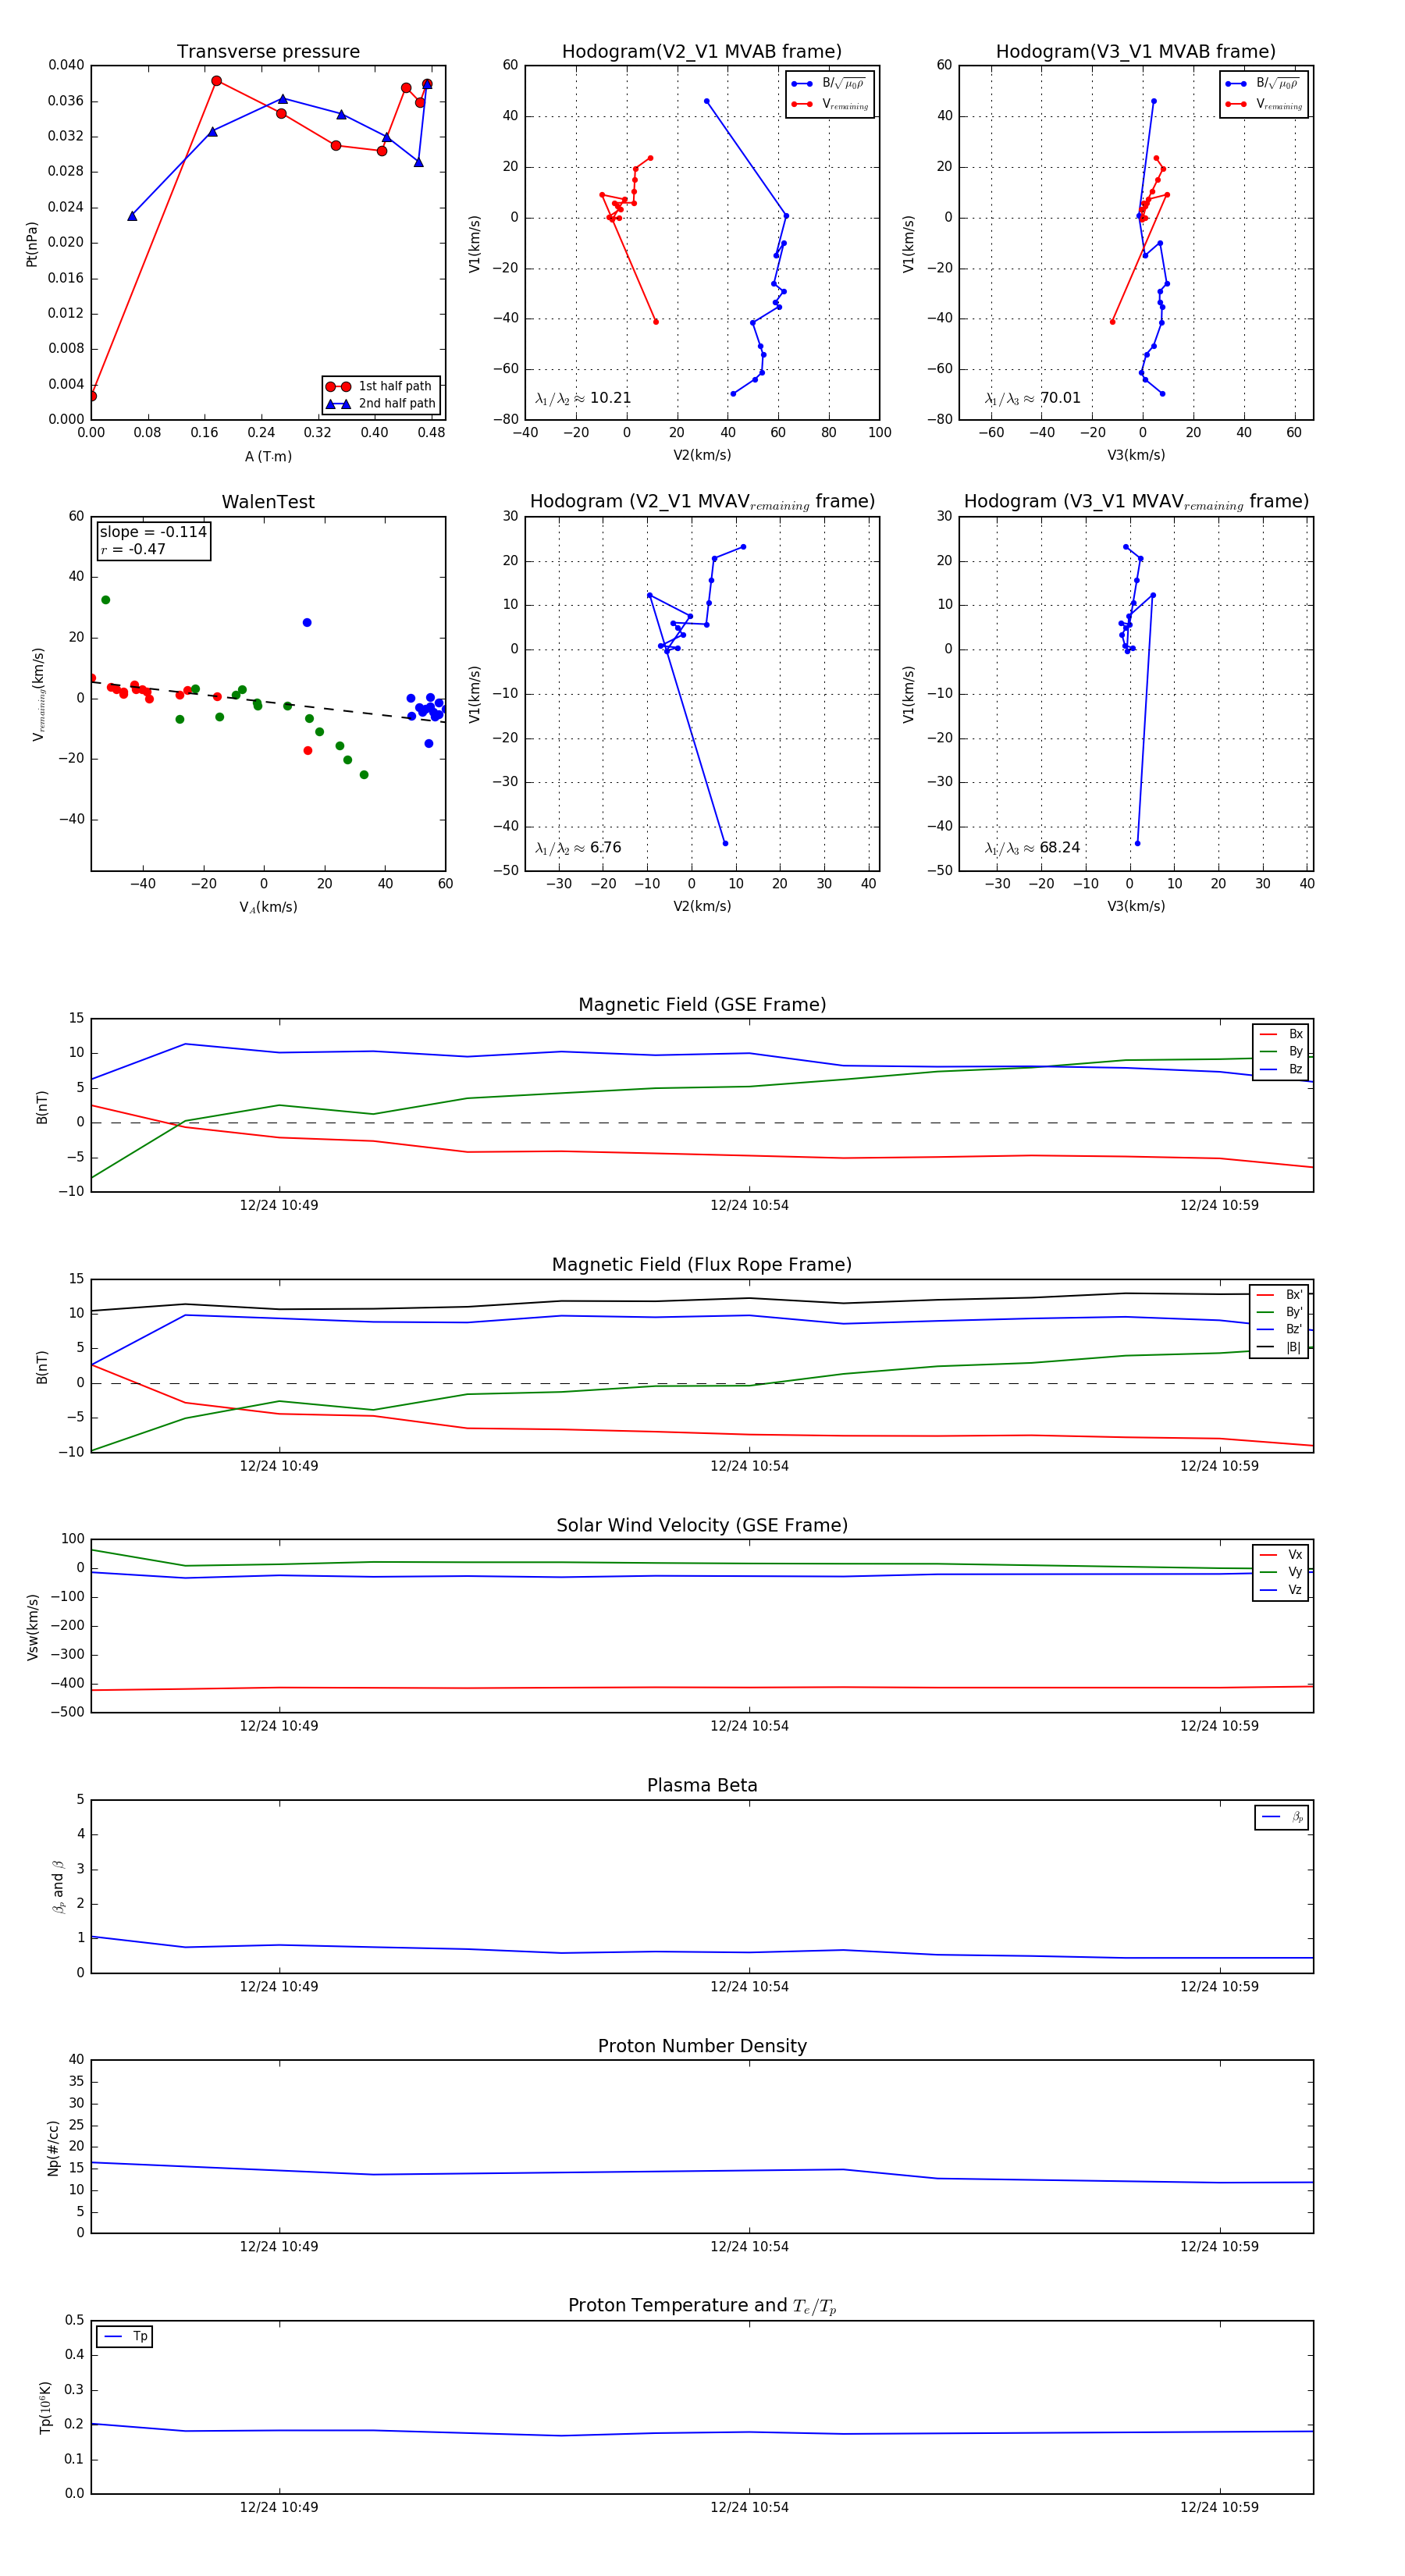1405x2576 pixels.
Task: Click the '1st half path' legend entry
Action: tap(380, 386)
